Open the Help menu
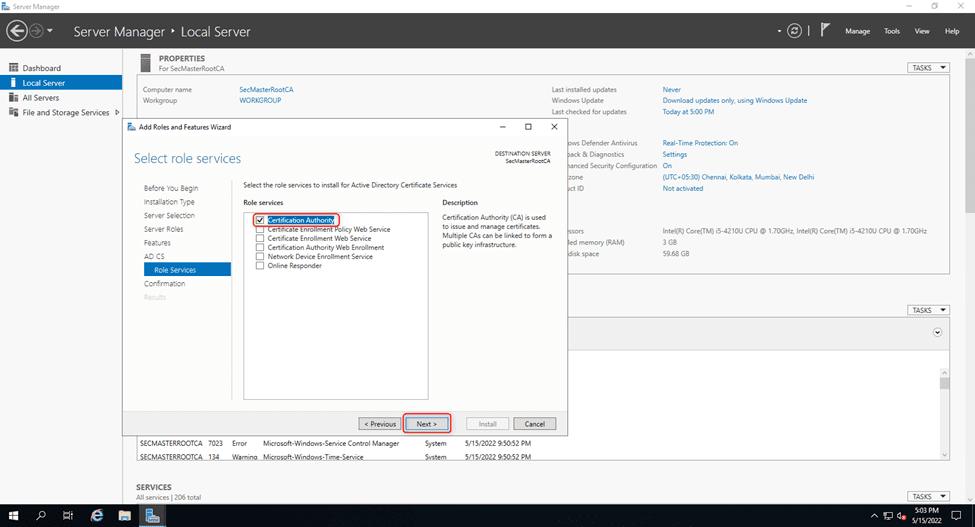 952,31
